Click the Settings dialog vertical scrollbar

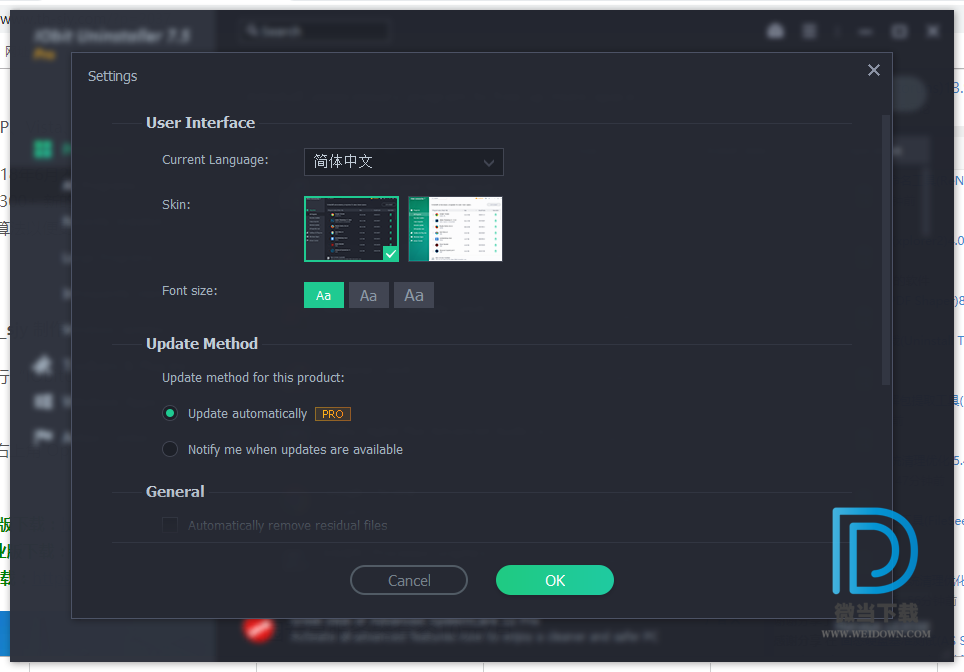coord(886,250)
